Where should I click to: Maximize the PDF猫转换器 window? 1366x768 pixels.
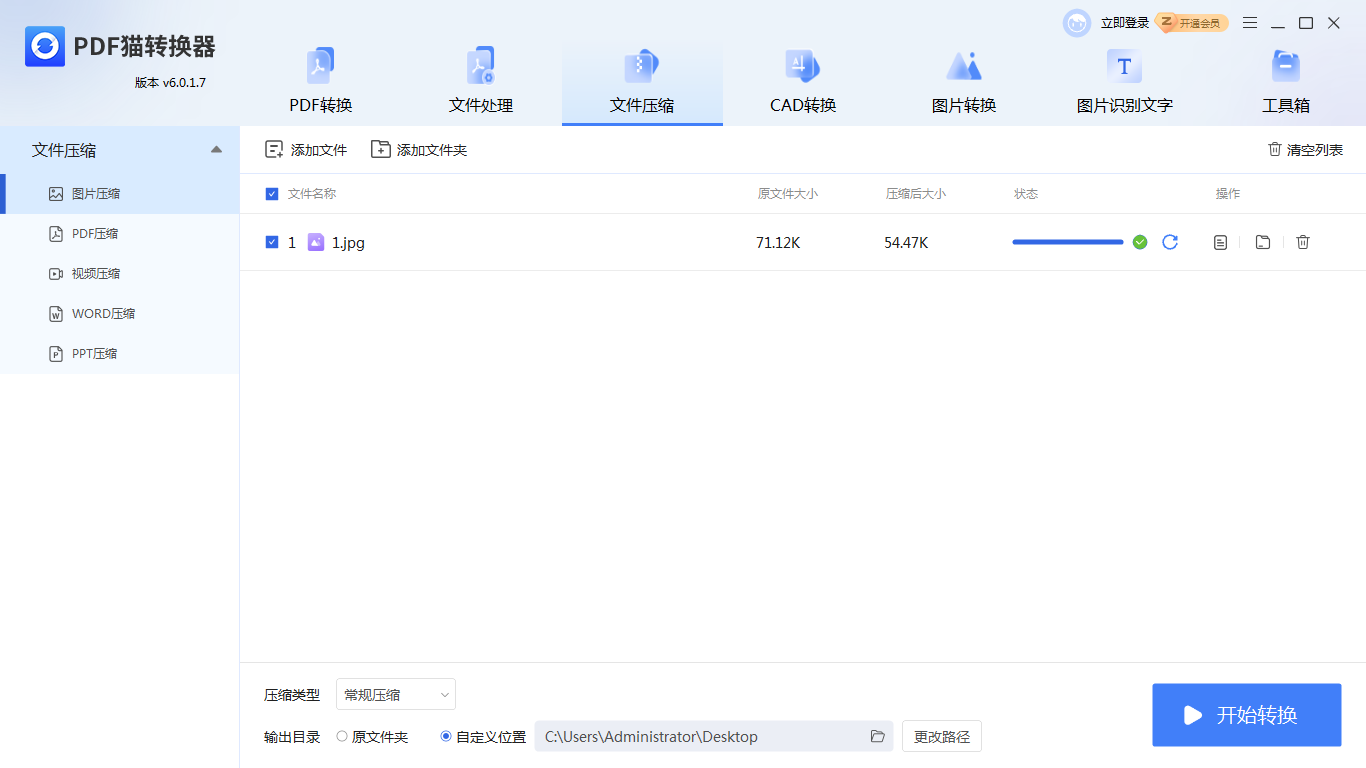1306,23
